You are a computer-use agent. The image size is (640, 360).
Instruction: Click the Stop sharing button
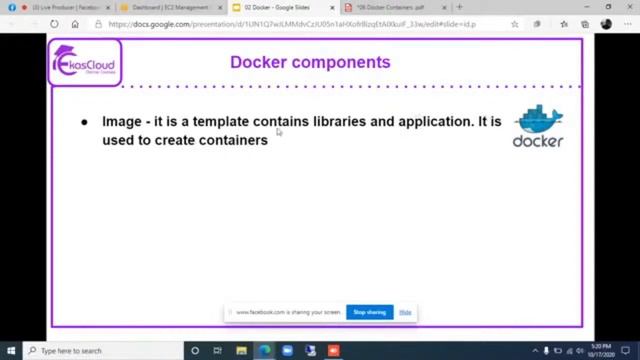(370, 312)
